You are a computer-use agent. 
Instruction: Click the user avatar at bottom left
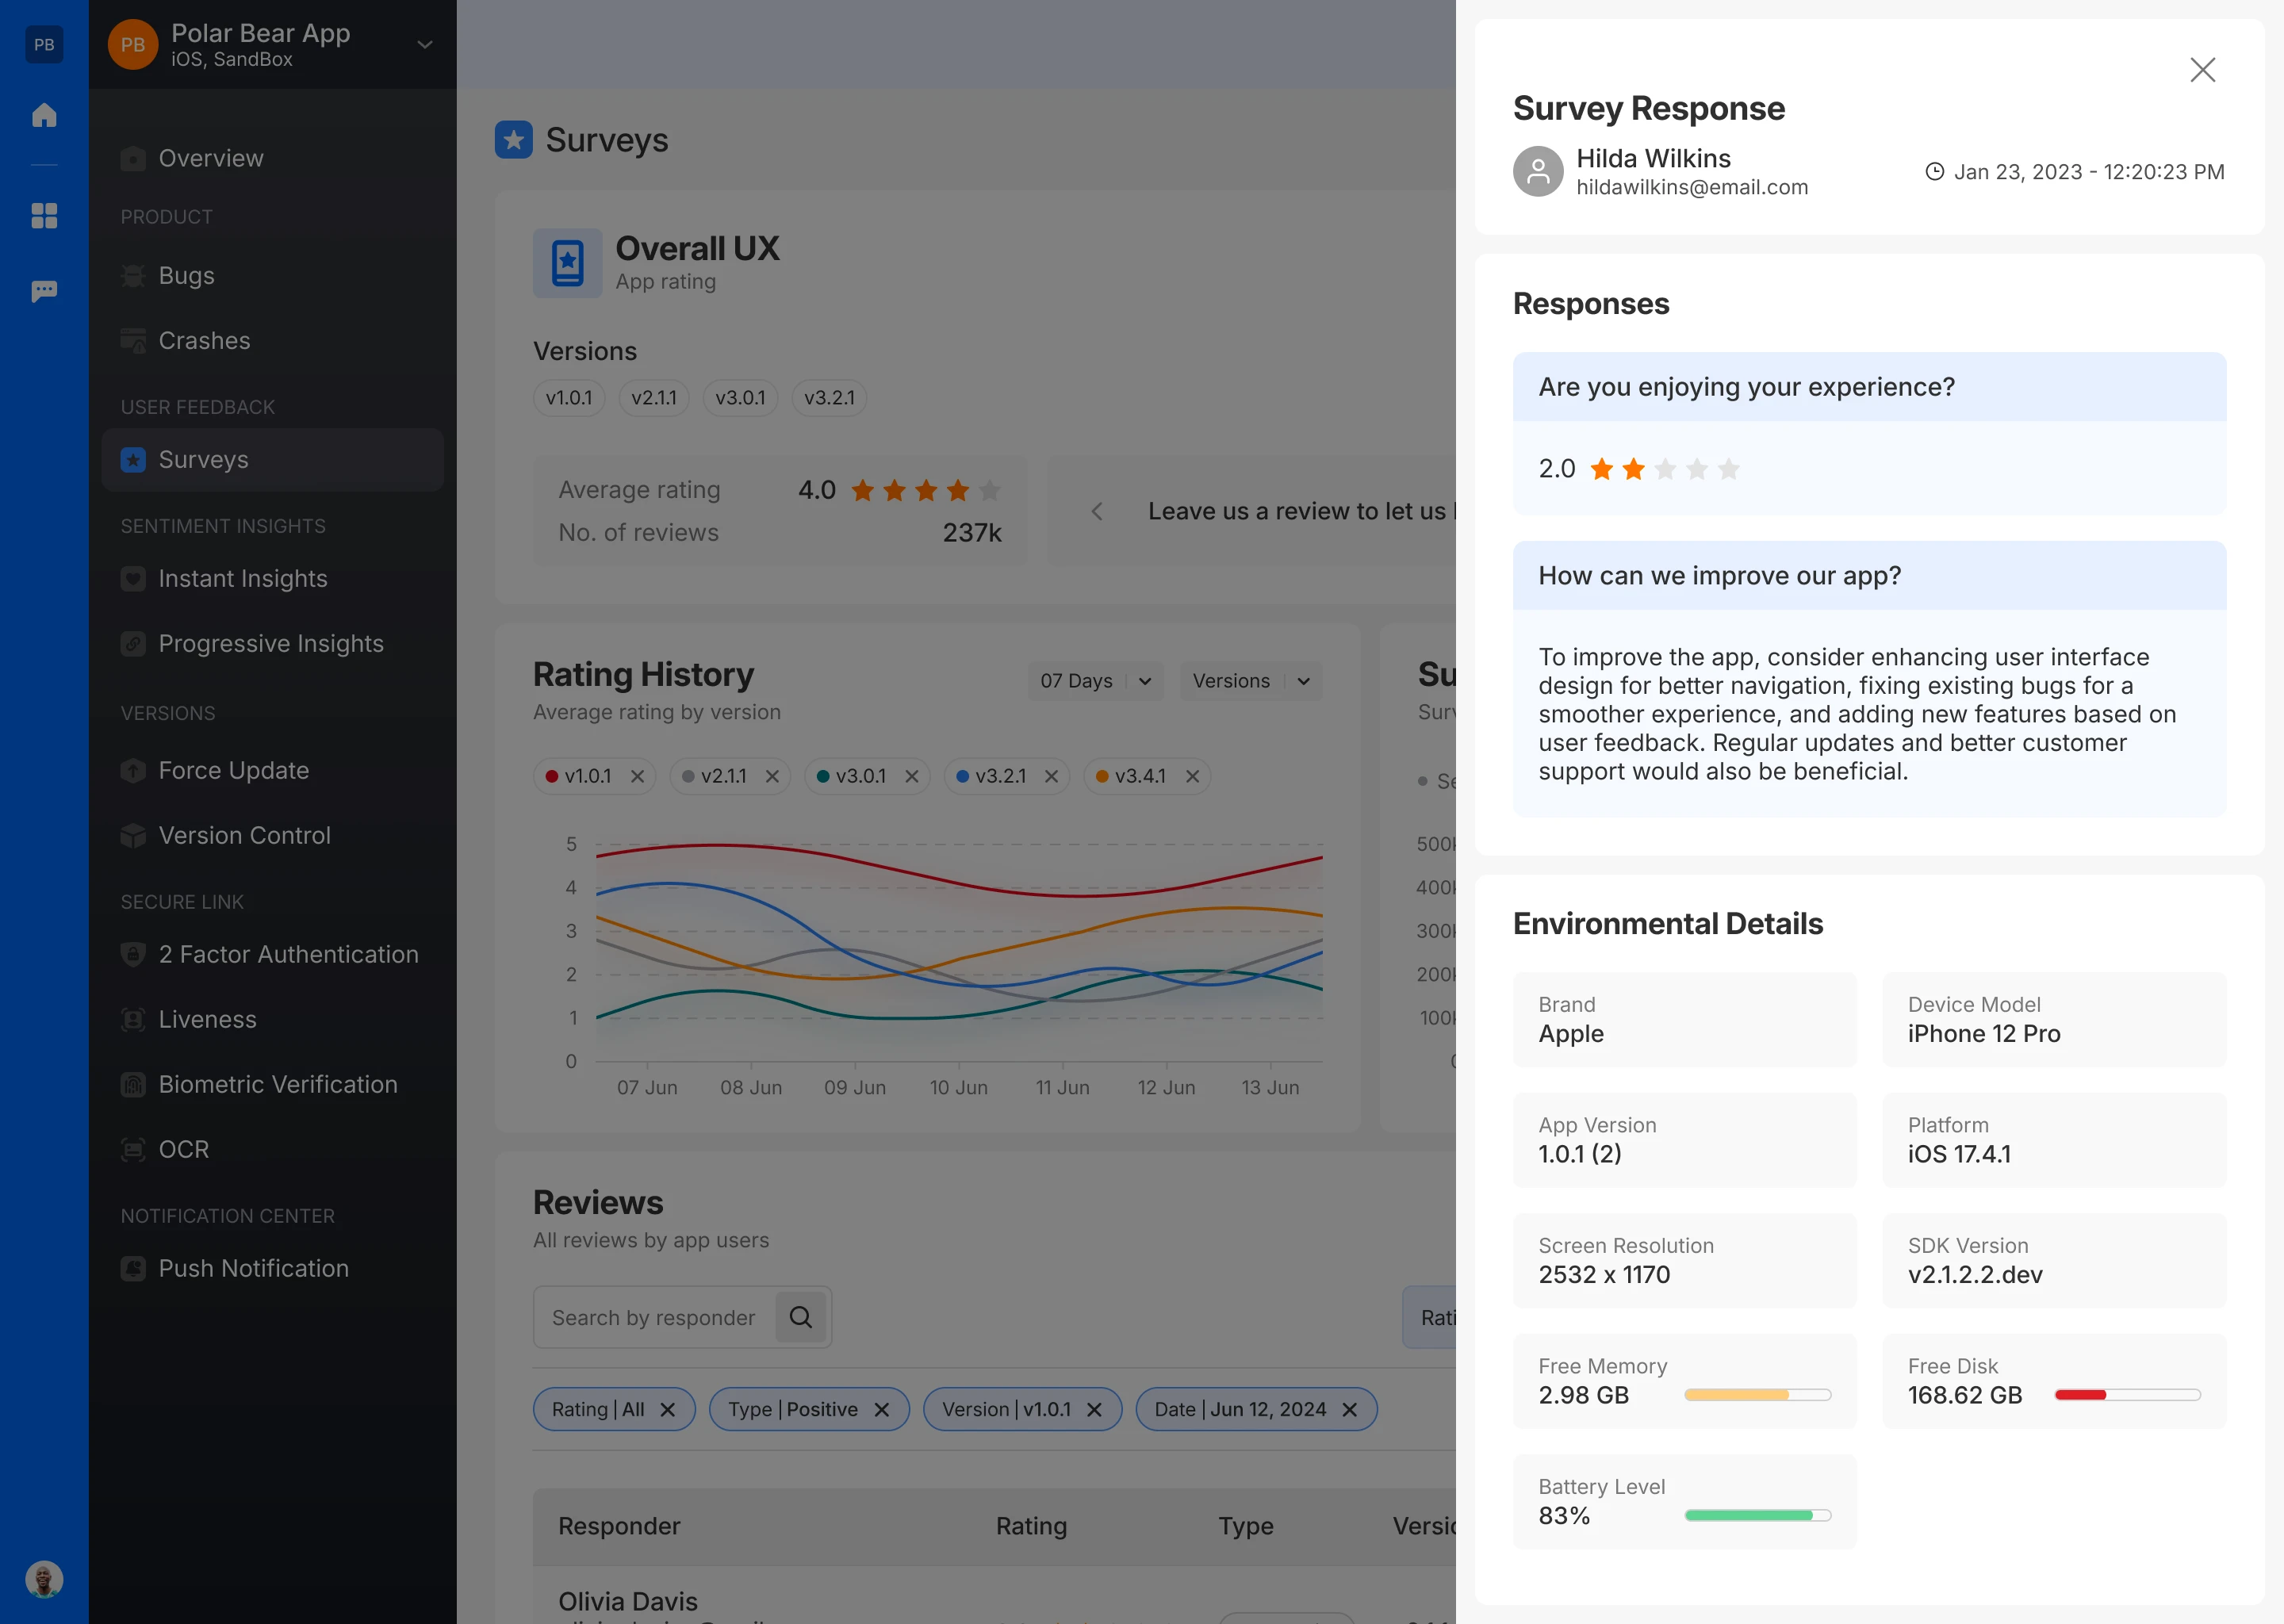point(44,1579)
